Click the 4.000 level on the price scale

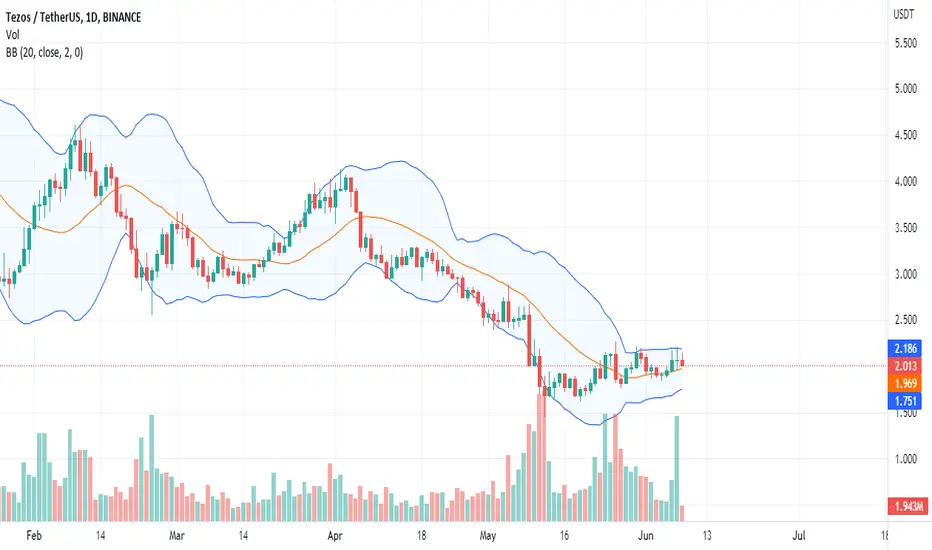coord(906,181)
